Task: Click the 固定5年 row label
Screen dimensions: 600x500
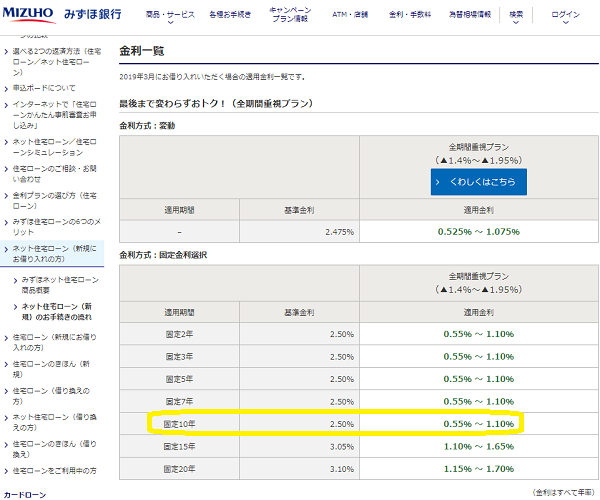Action: tap(179, 379)
